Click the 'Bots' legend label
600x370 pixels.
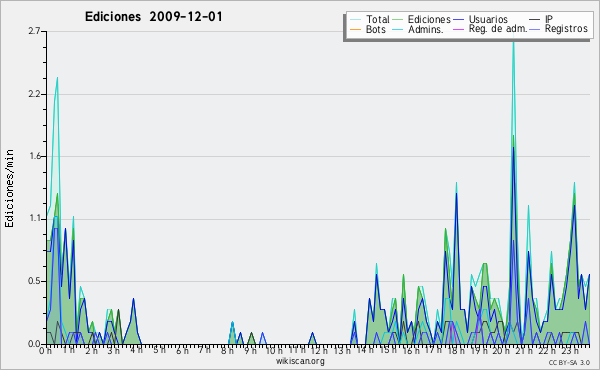click(x=376, y=29)
